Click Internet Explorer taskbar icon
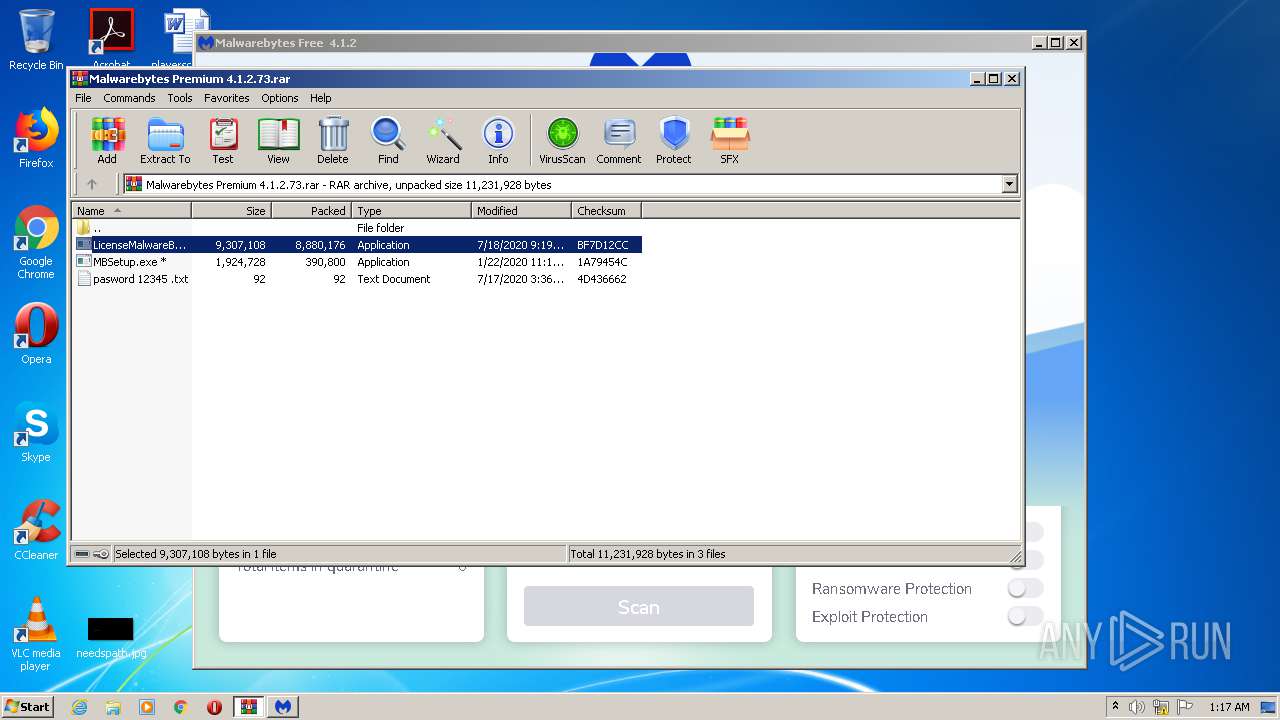This screenshot has width=1280, height=720. pyautogui.click(x=79, y=707)
